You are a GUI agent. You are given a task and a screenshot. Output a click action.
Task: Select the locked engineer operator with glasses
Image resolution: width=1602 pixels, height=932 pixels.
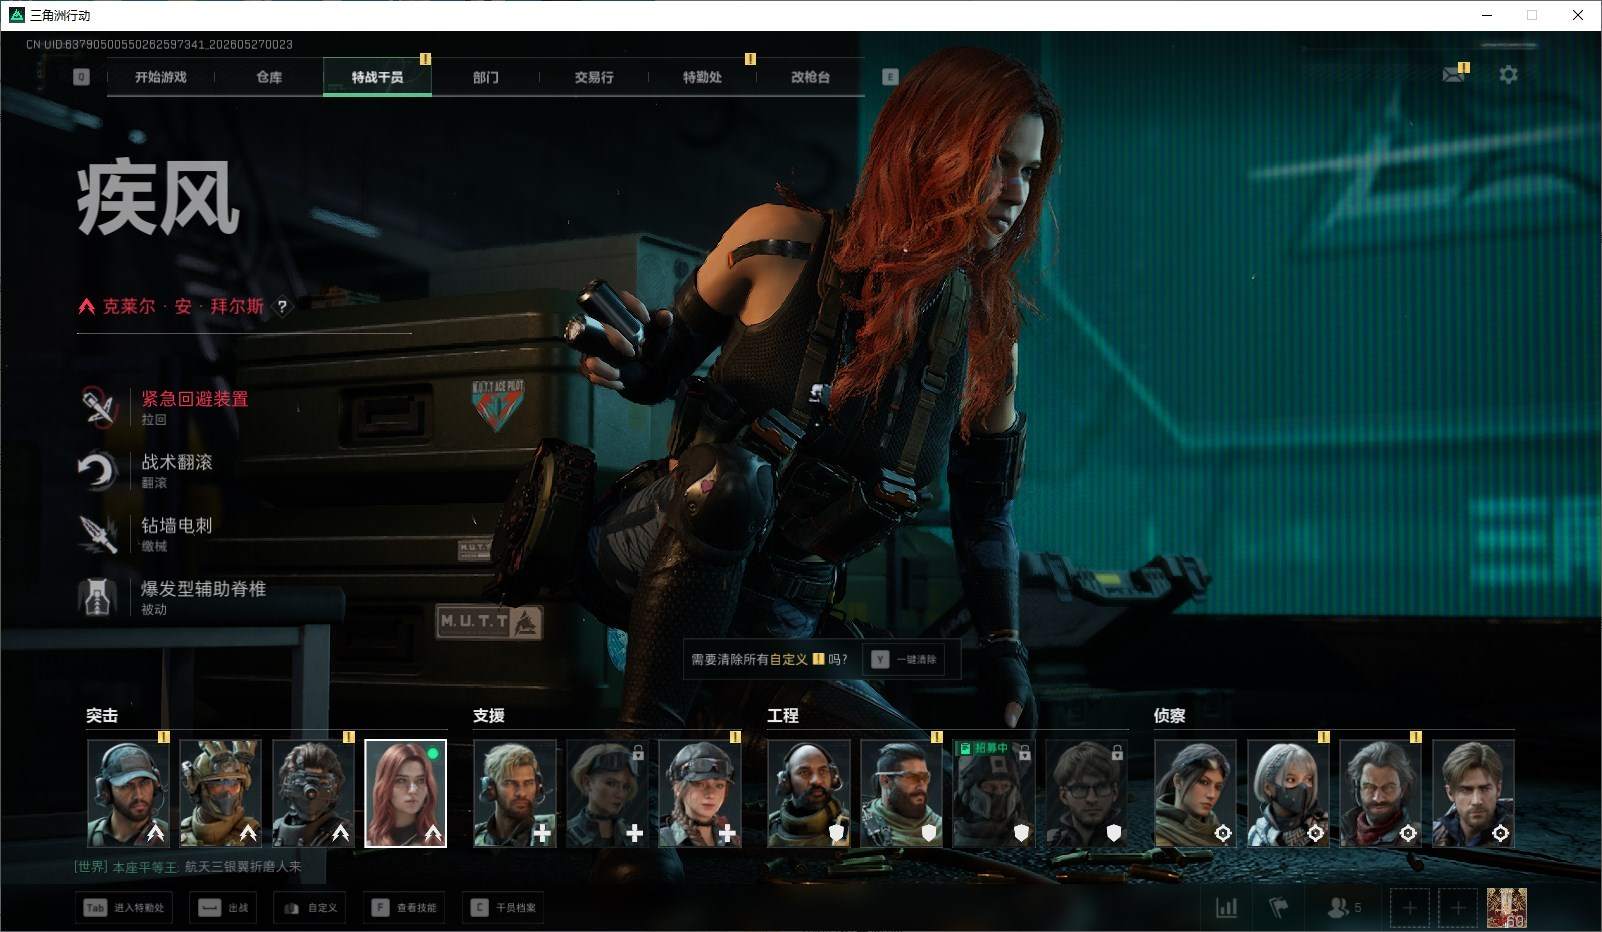tap(1086, 793)
